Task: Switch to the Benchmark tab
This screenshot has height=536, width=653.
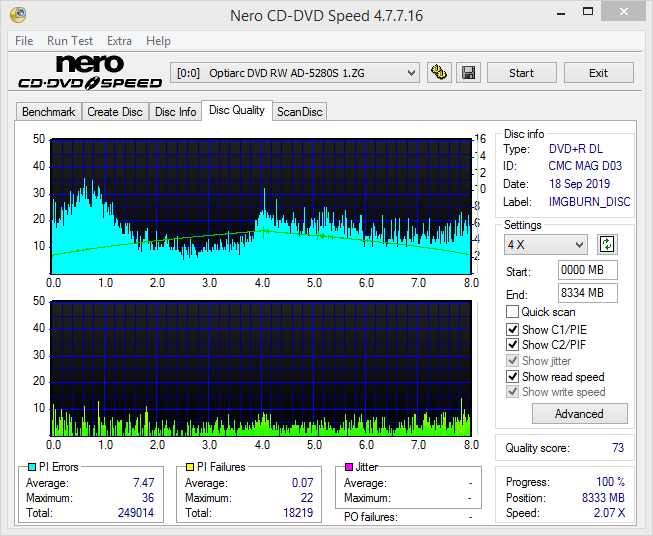Action: (49, 112)
